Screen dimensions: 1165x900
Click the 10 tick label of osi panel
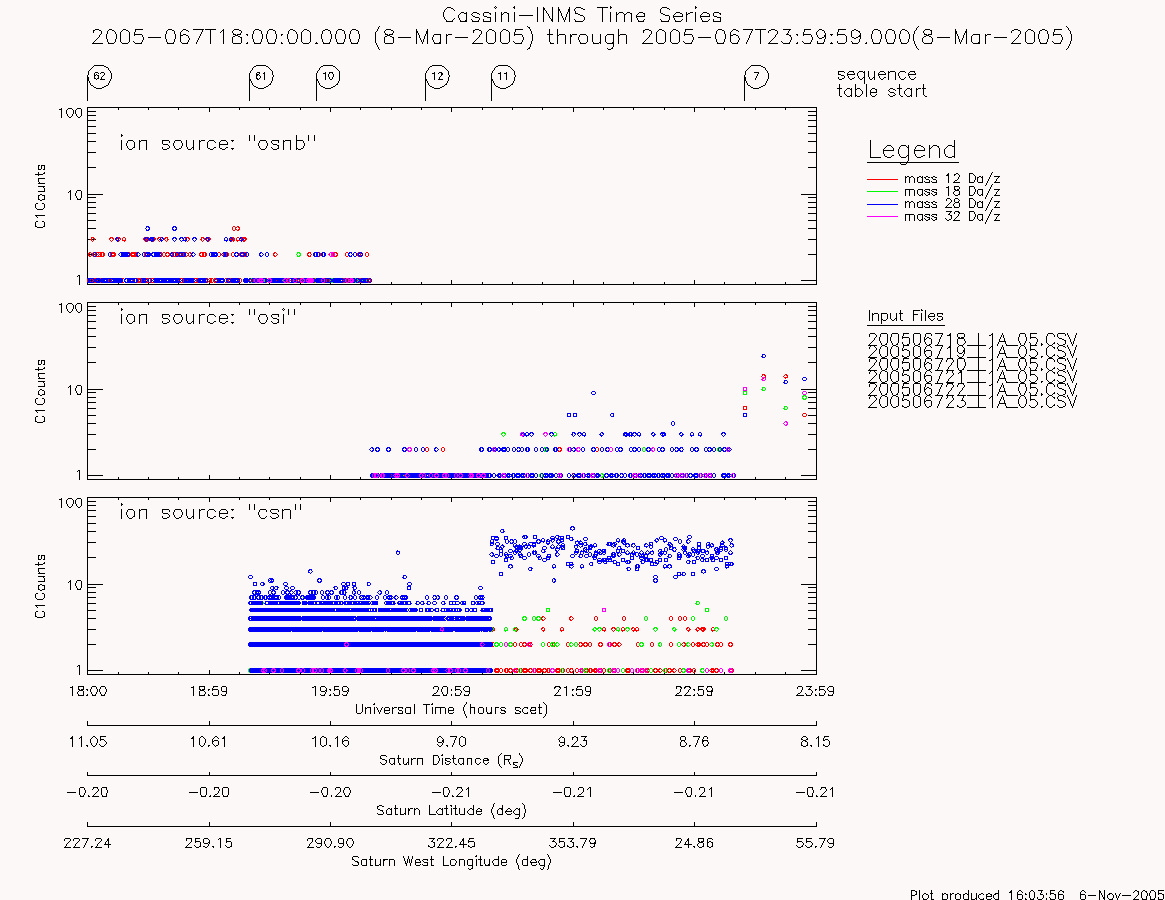[74, 390]
